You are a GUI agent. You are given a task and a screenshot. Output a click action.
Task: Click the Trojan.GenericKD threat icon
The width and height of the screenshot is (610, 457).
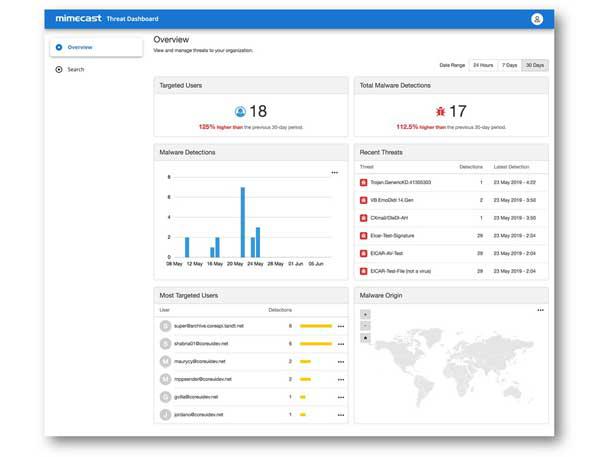tap(363, 182)
